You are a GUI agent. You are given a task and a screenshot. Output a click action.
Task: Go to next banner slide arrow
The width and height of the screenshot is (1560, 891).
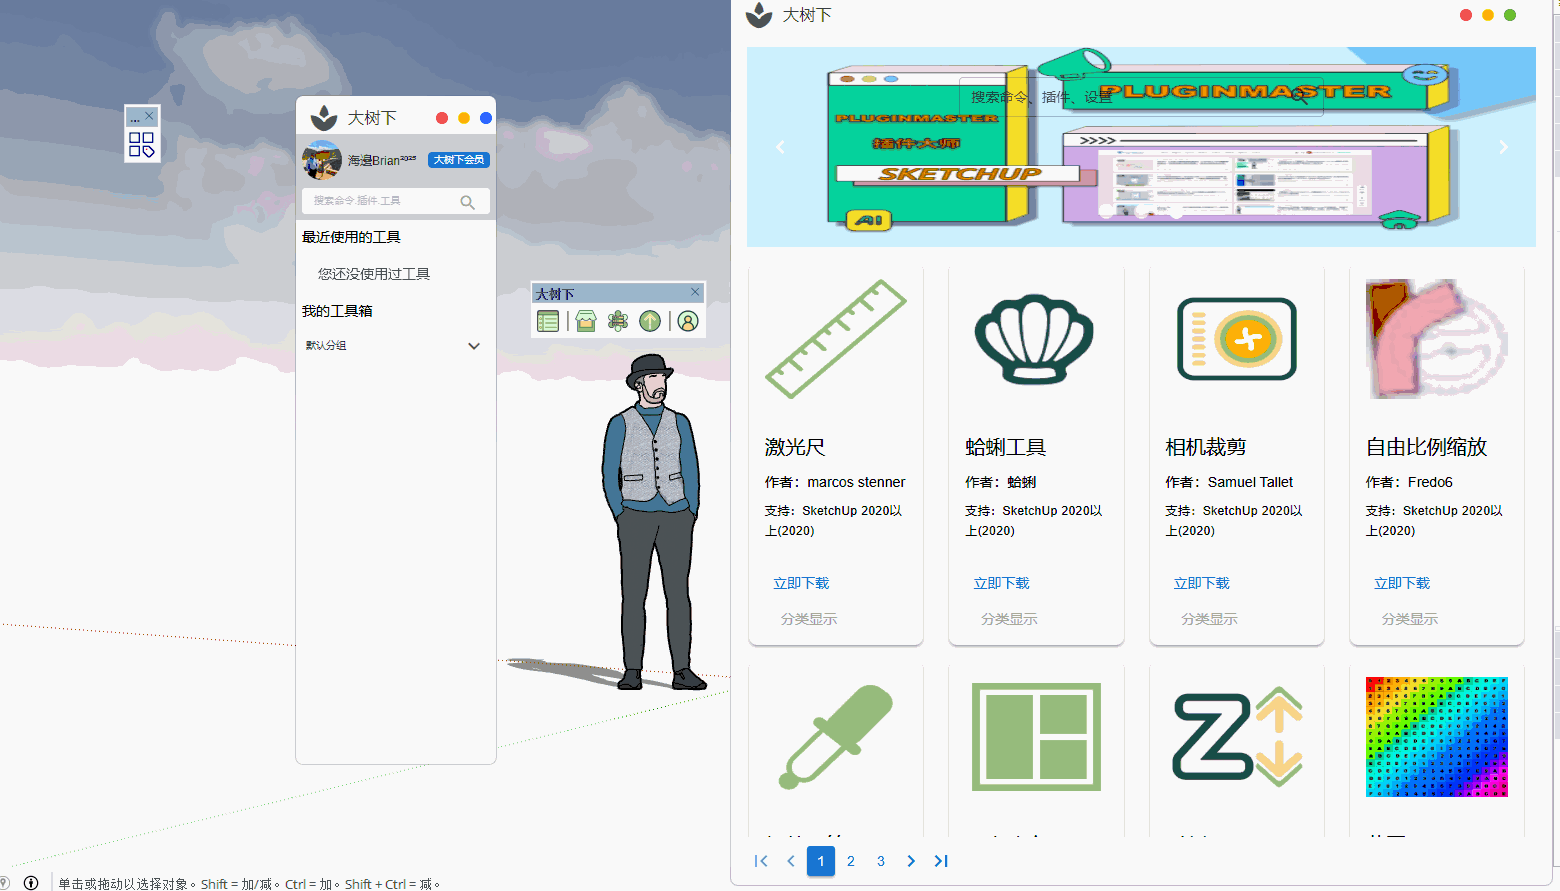click(x=1503, y=147)
